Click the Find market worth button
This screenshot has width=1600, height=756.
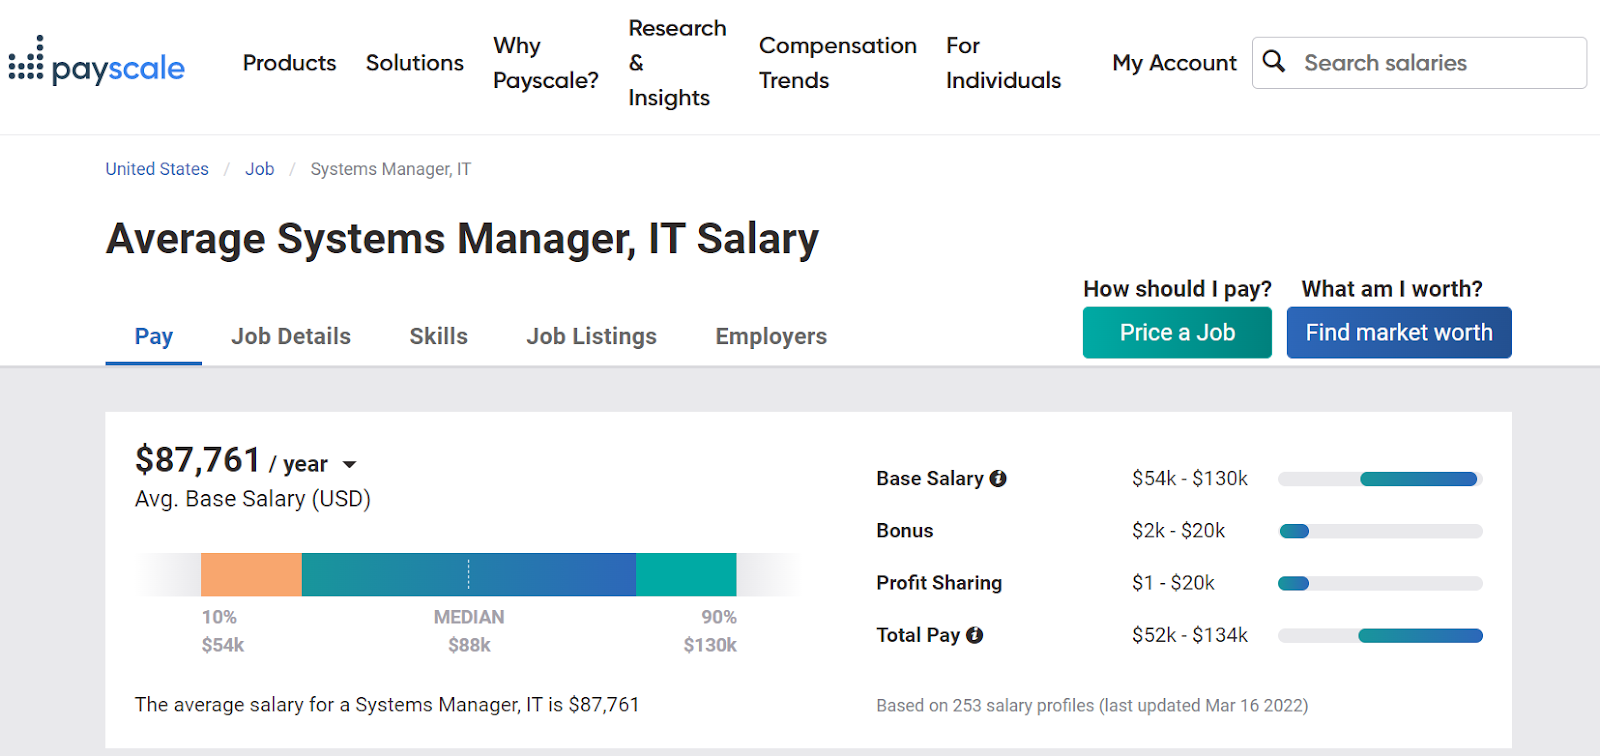(x=1398, y=333)
